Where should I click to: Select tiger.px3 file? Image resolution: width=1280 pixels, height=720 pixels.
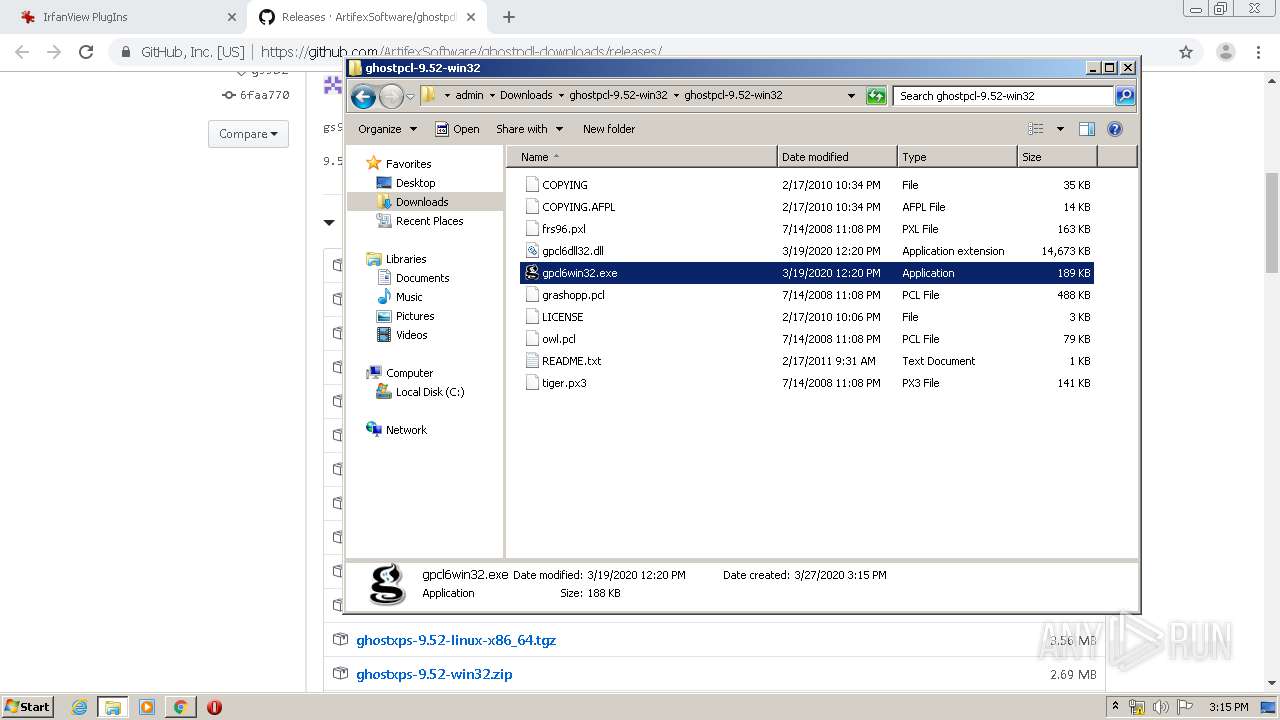click(x=807, y=383)
